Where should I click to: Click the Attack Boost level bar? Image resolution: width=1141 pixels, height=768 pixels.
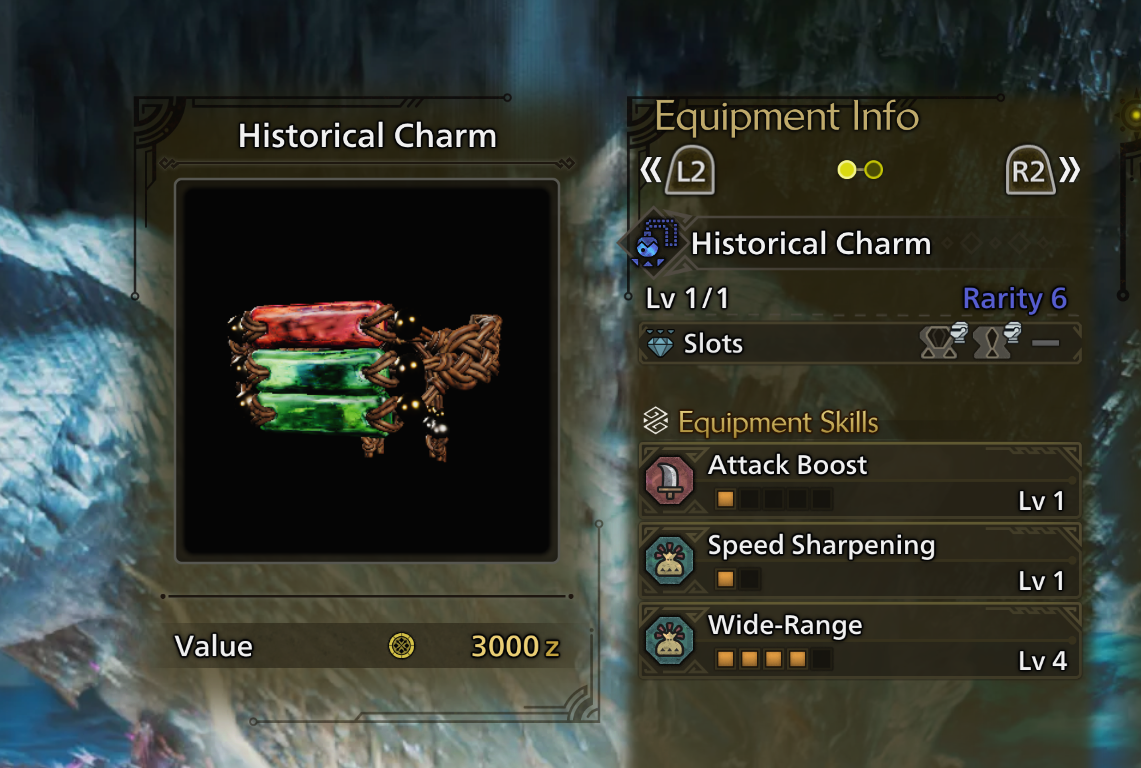tap(774, 499)
